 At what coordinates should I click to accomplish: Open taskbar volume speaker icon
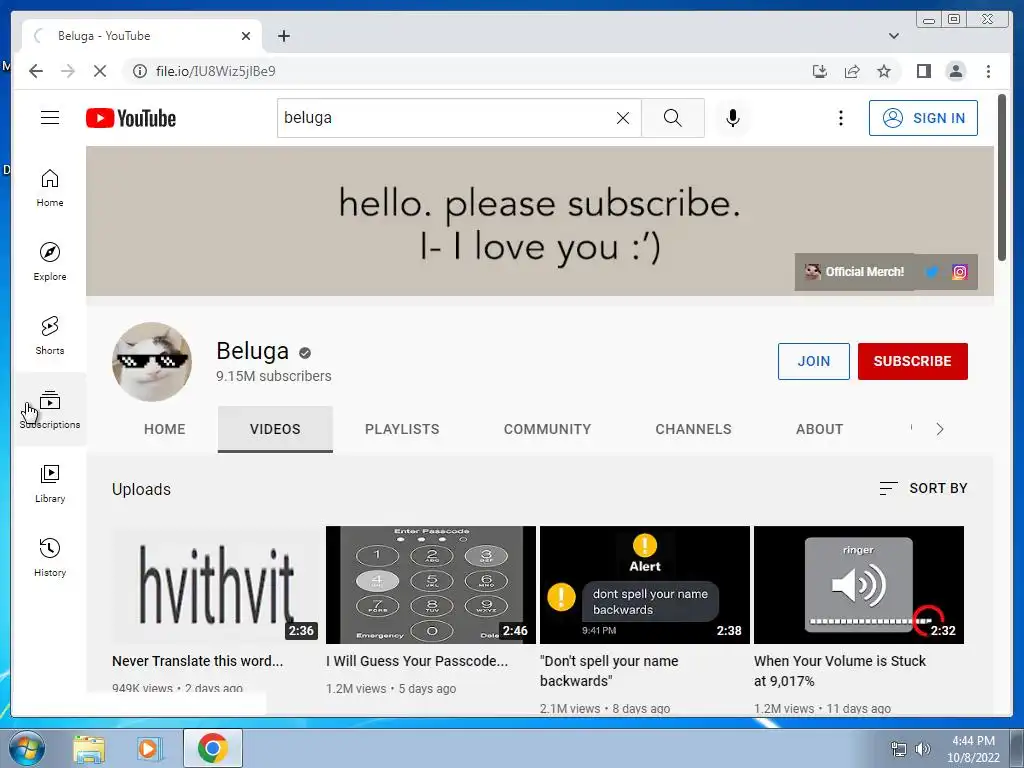coord(922,749)
